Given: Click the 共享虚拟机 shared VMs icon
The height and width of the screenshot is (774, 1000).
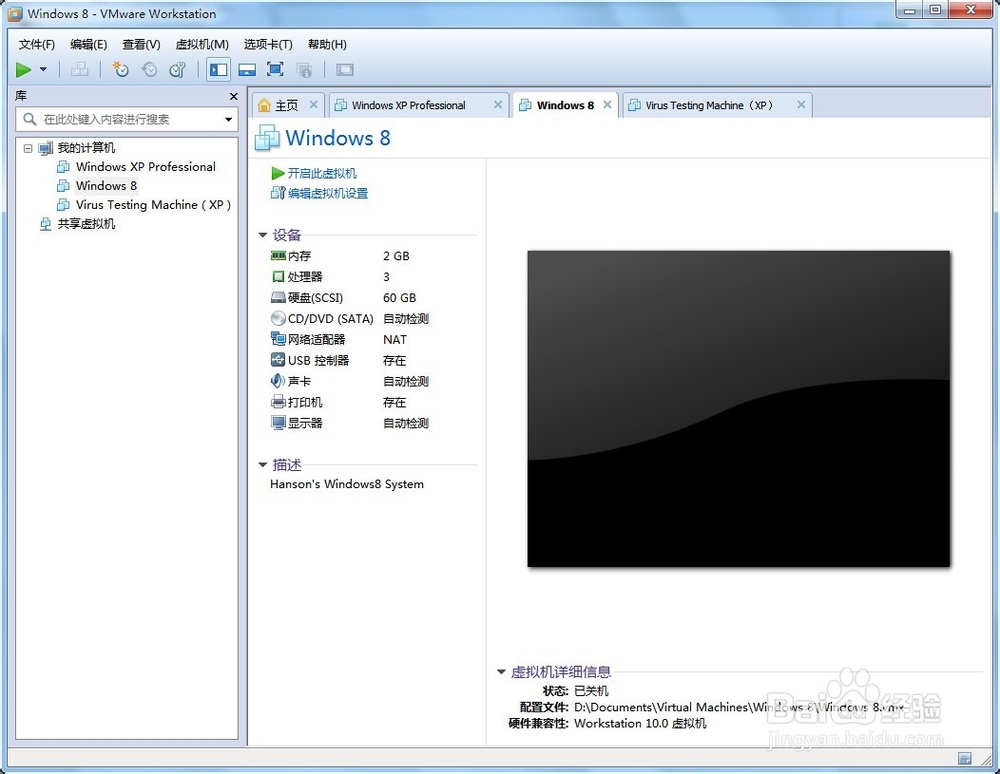Looking at the screenshot, I should pyautogui.click(x=45, y=224).
